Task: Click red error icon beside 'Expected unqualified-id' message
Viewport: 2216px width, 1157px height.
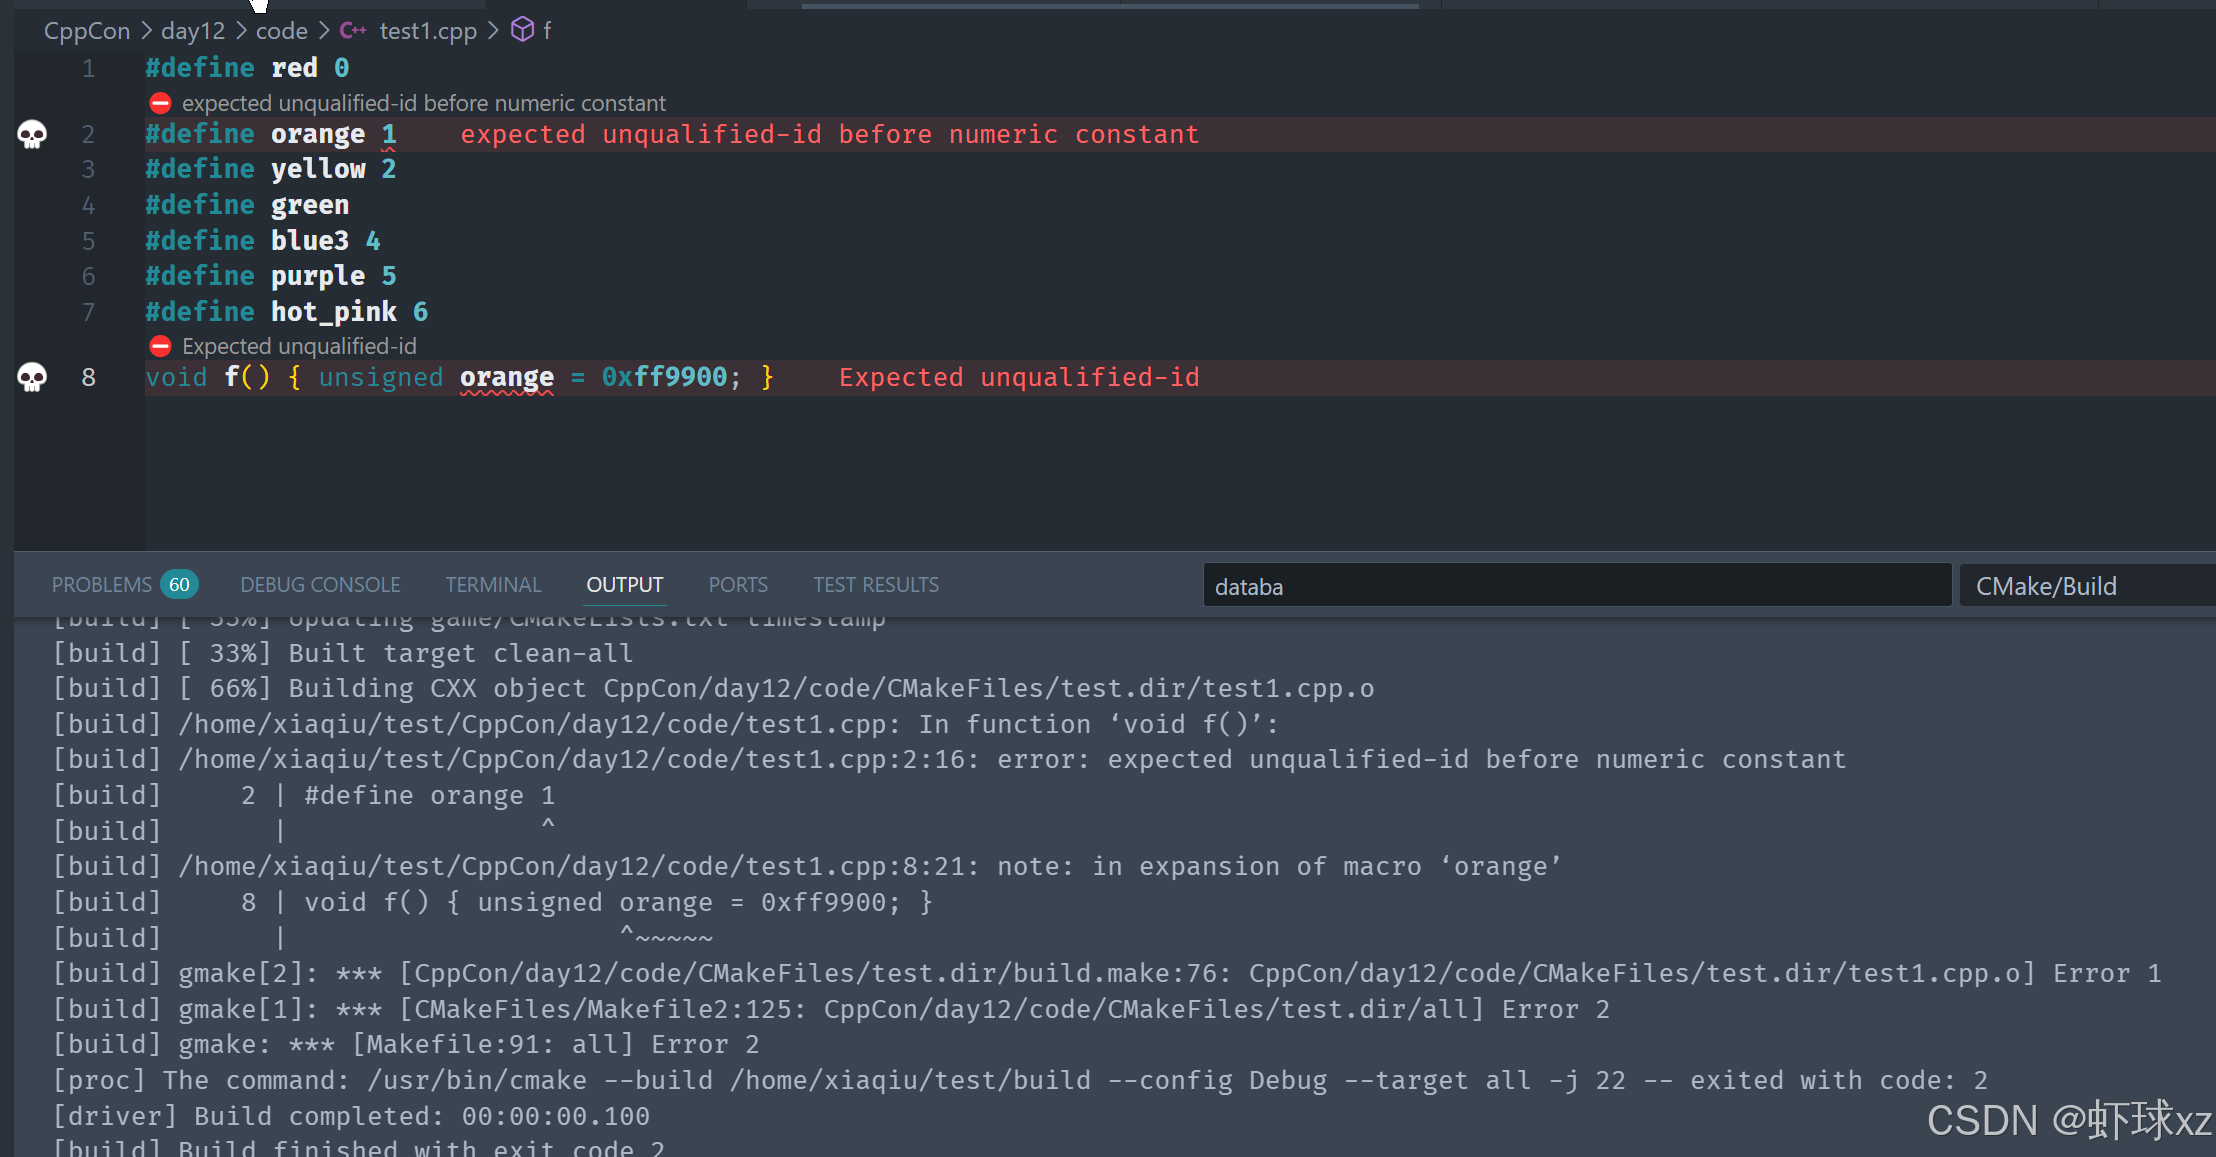Action: [160, 346]
